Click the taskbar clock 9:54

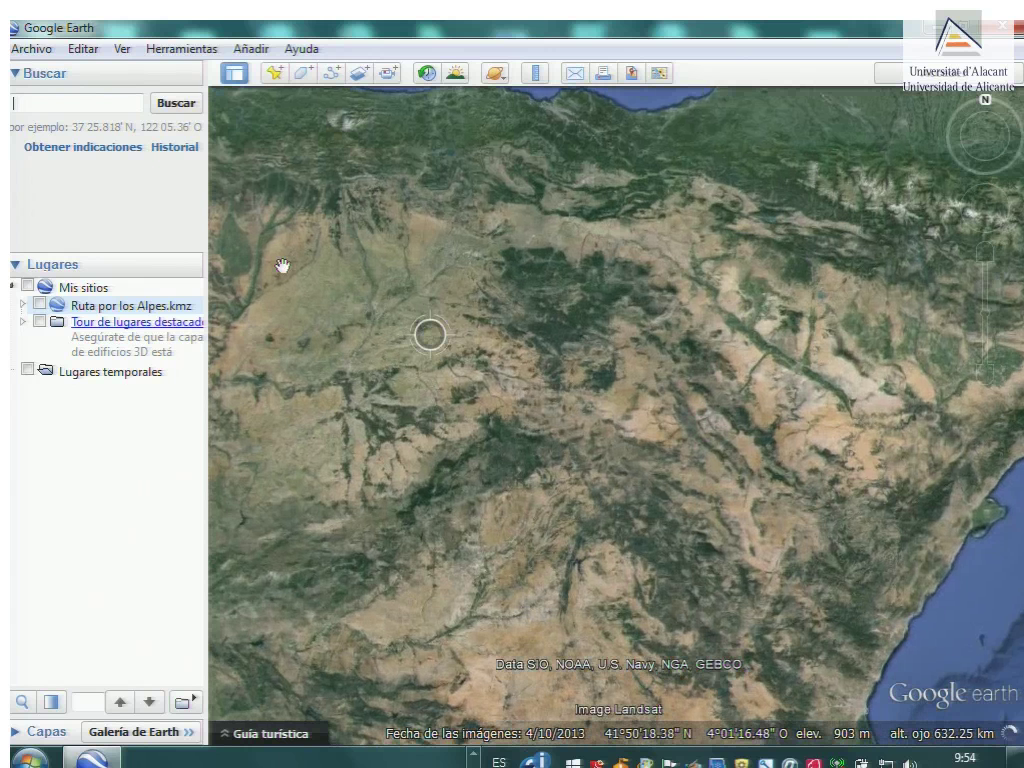(965, 758)
